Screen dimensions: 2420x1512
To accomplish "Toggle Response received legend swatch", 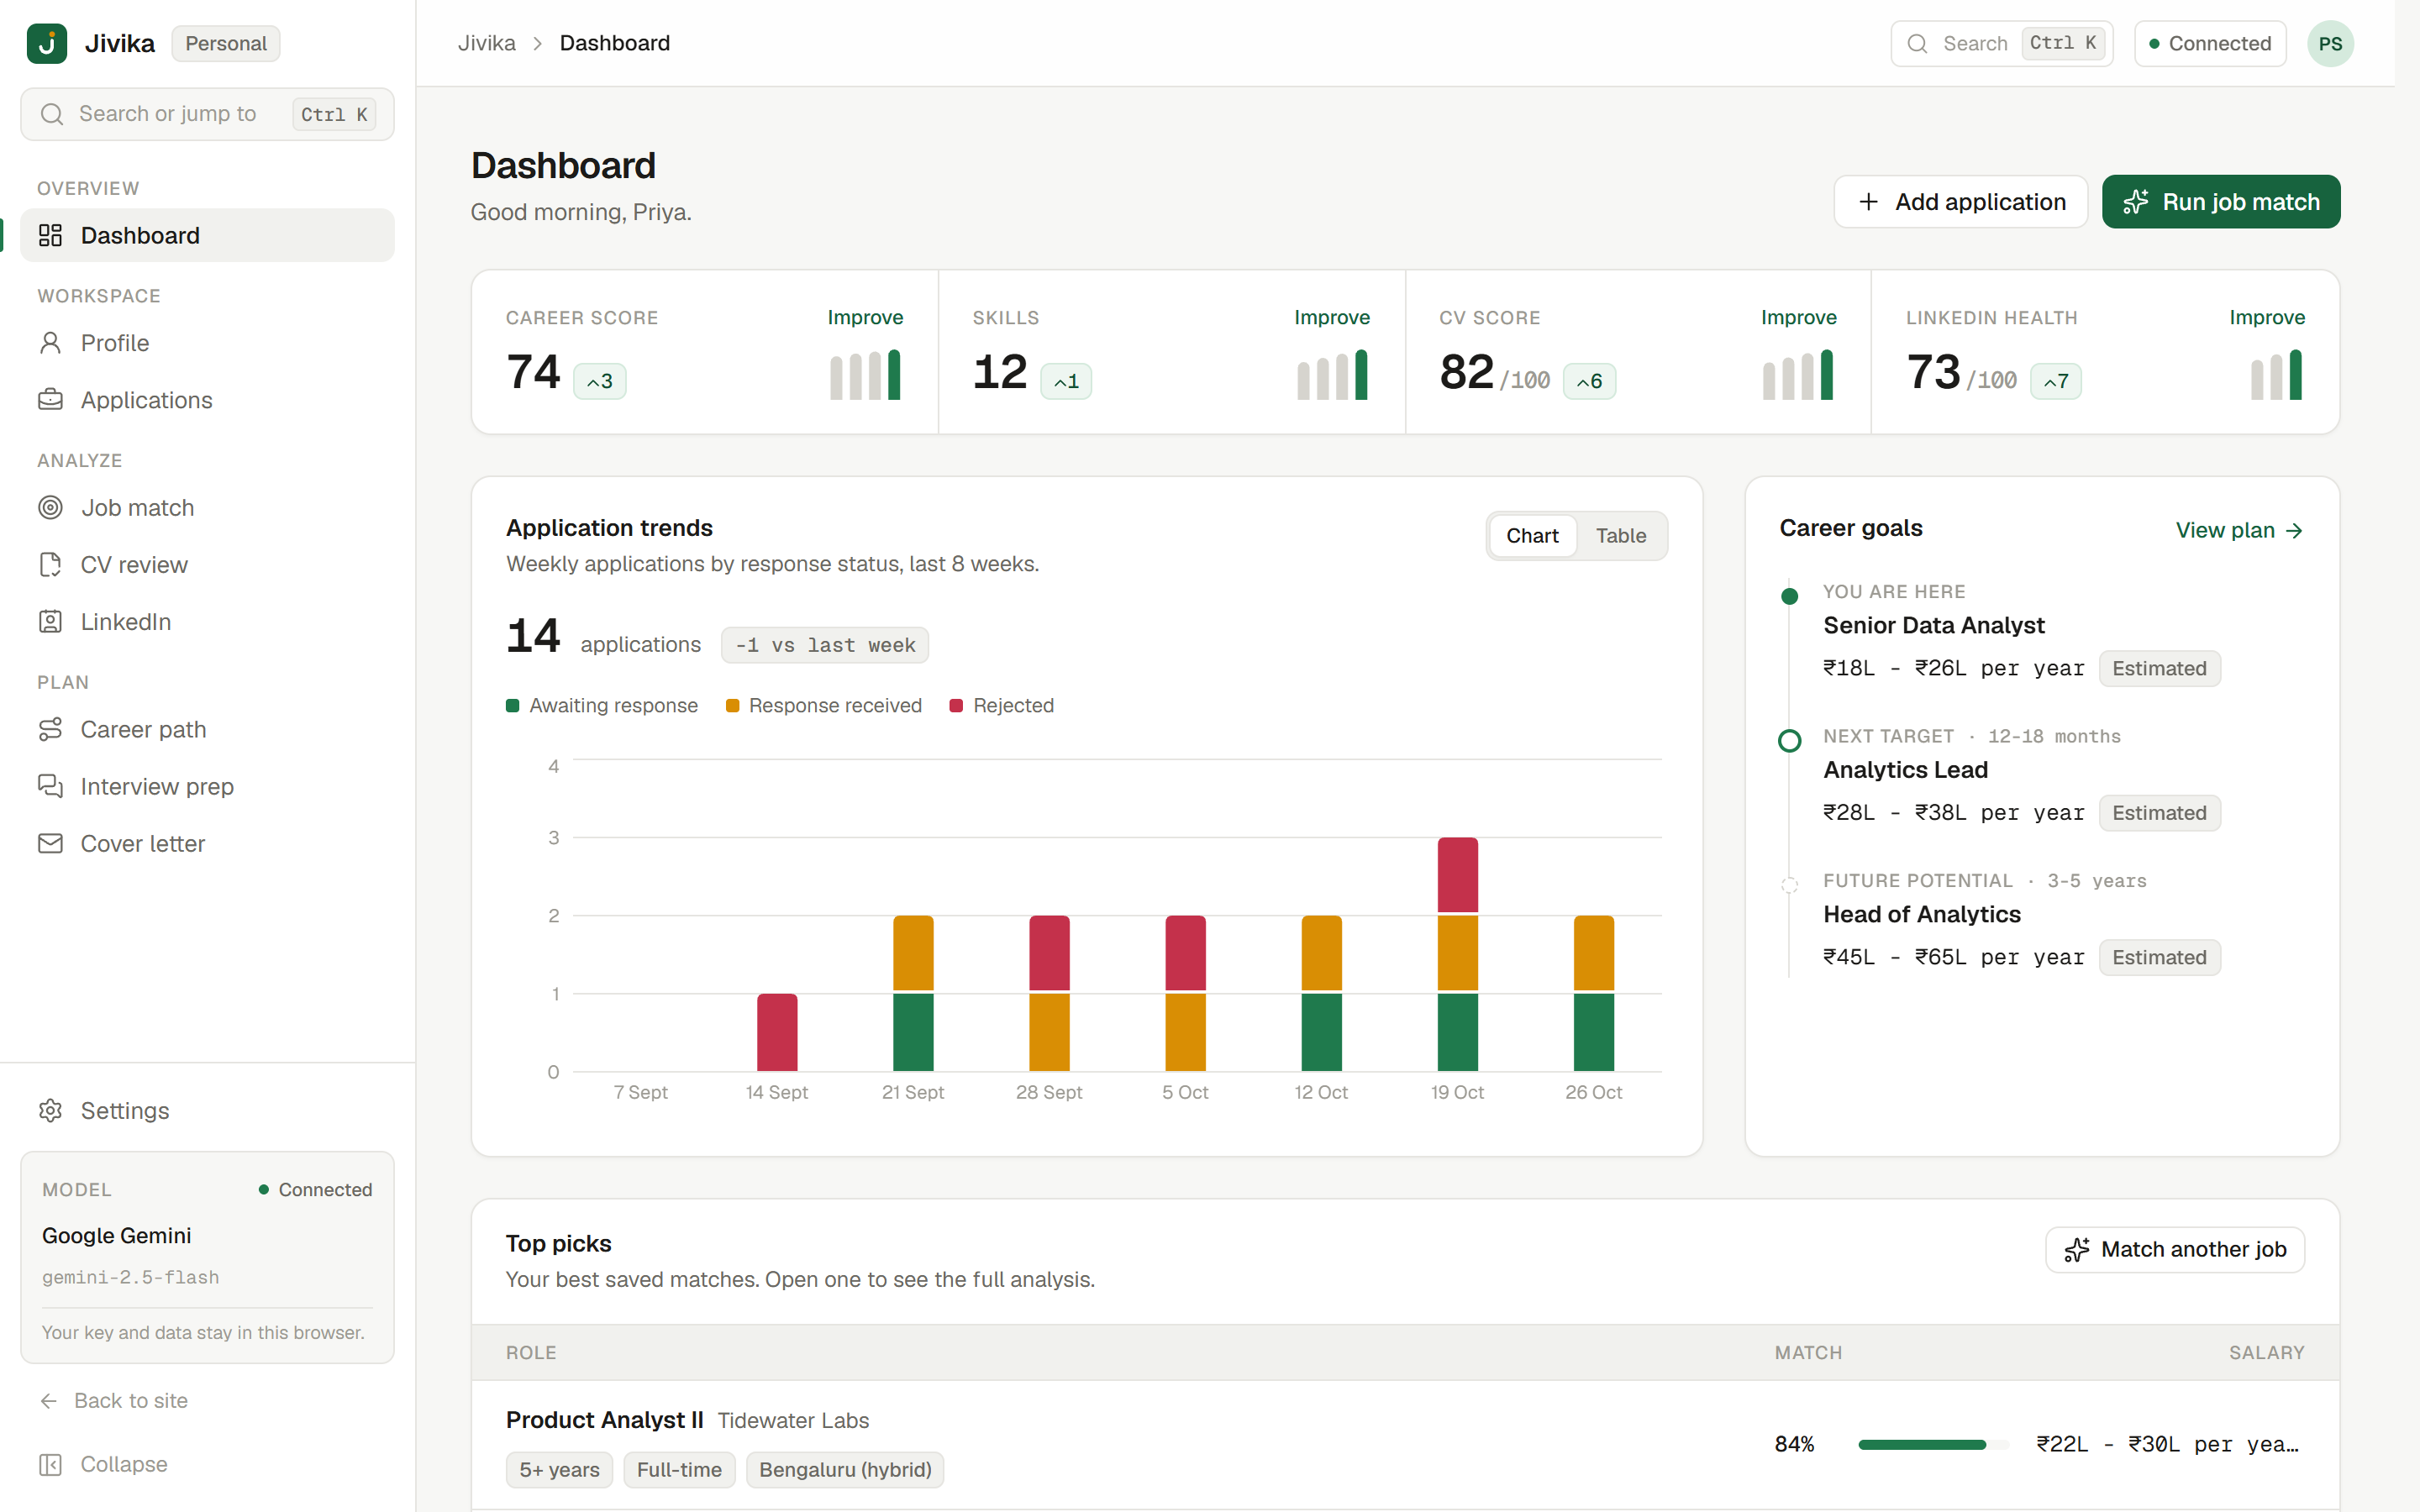I will [x=732, y=706].
